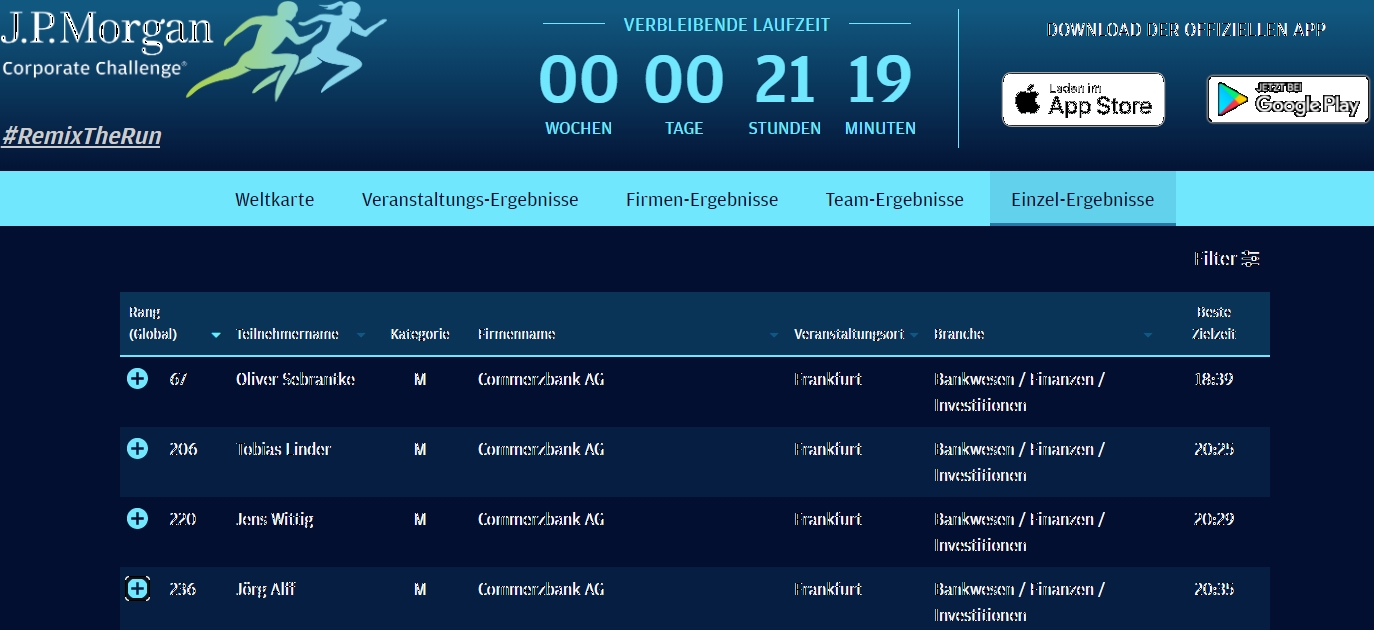The height and width of the screenshot is (630, 1374).
Task: Sort by the Branche column arrow
Action: tap(1148, 335)
